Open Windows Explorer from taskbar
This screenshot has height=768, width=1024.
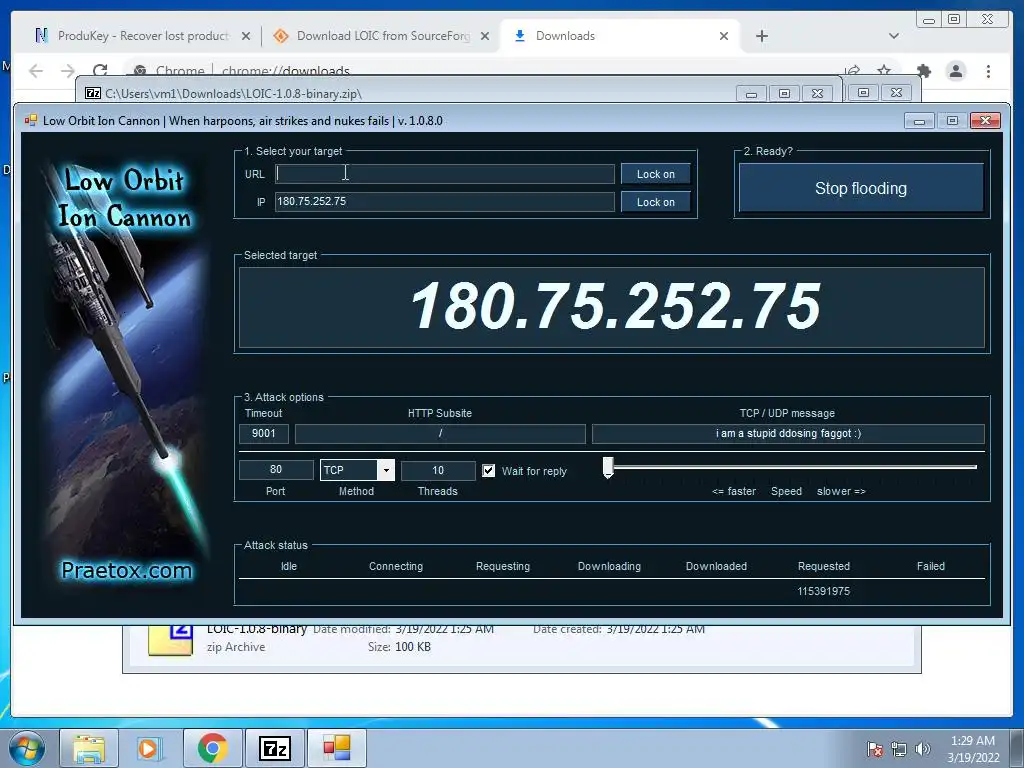89,748
